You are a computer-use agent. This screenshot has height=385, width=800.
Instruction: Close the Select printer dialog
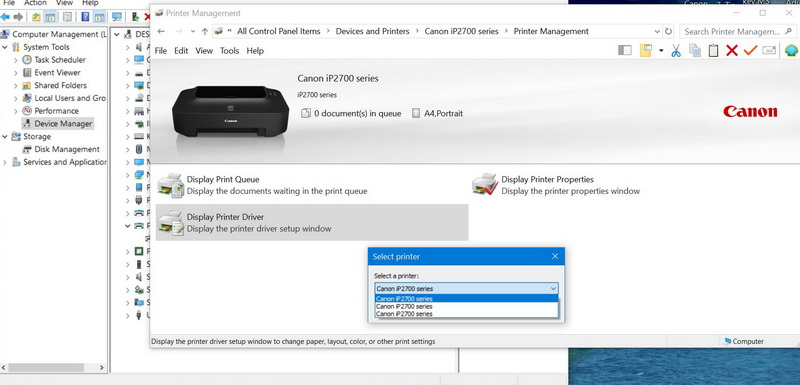tap(555, 256)
